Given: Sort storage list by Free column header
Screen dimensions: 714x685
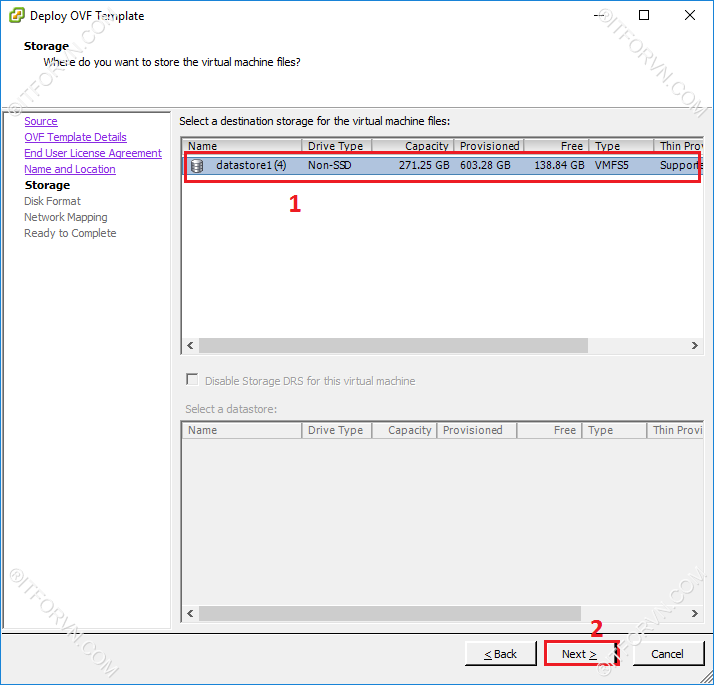Looking at the screenshot, I should 556,146.
